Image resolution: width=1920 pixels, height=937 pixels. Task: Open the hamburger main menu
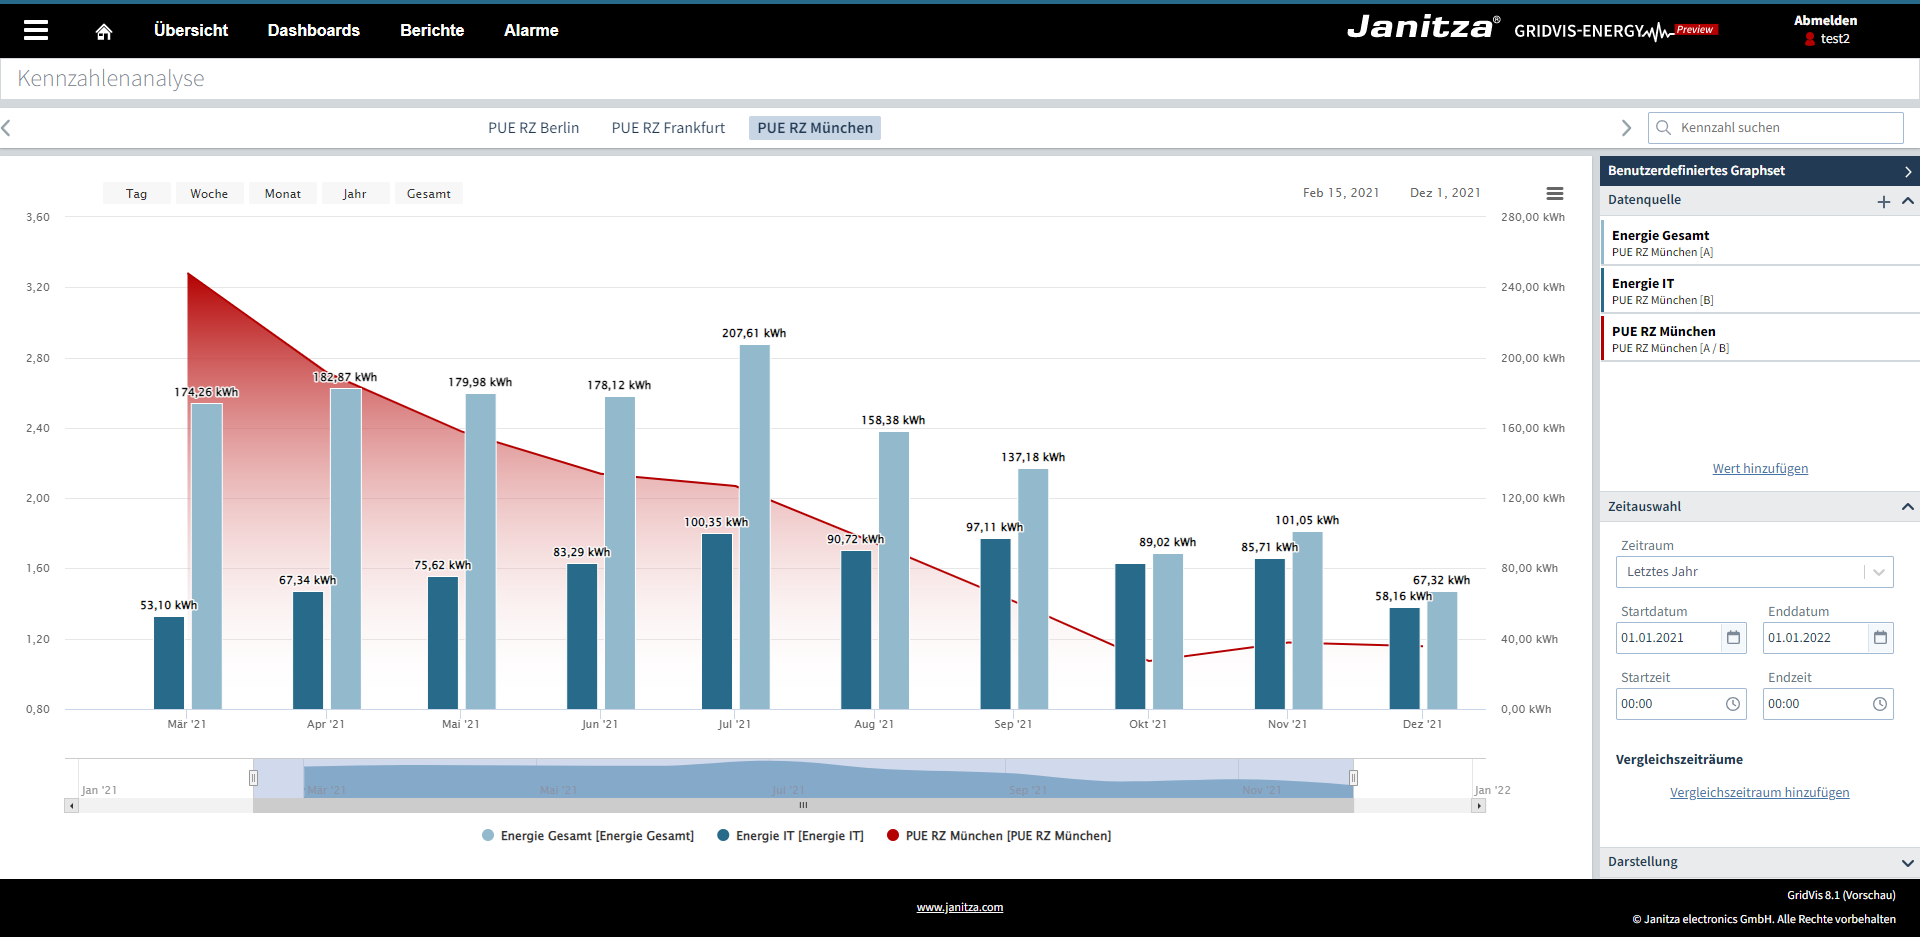36,30
